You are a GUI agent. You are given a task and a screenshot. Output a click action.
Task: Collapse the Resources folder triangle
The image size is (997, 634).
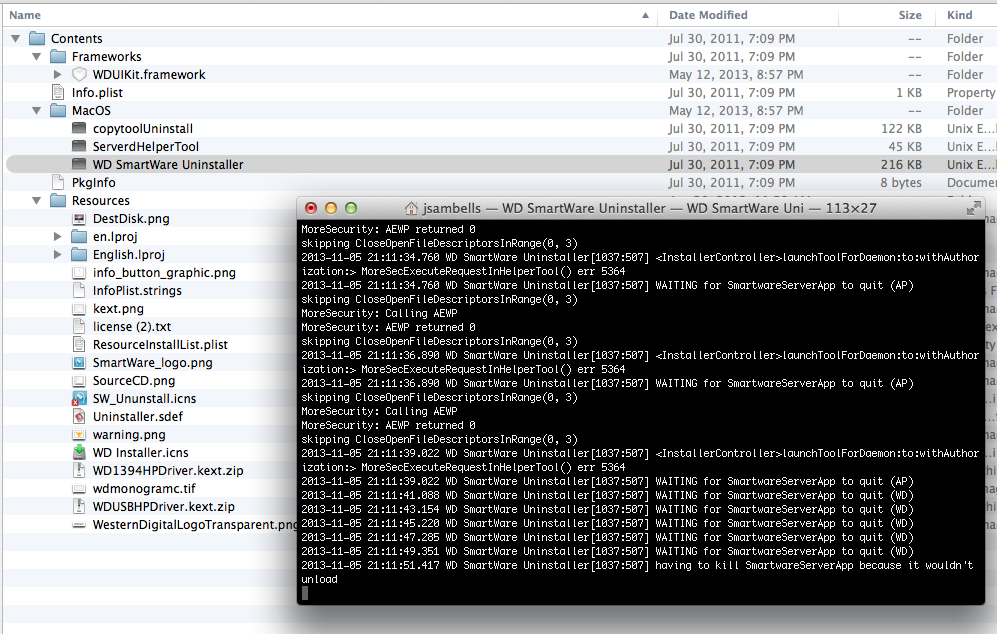tap(37, 200)
